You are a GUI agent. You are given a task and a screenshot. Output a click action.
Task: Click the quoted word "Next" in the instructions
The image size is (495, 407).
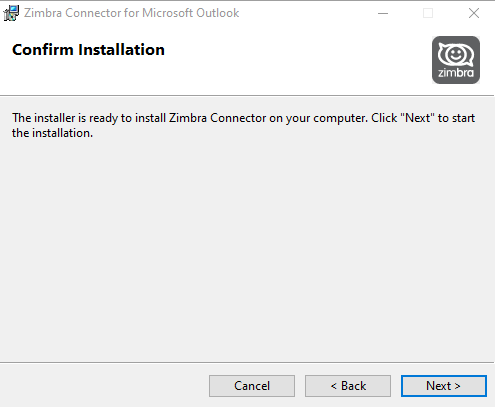pos(418,118)
